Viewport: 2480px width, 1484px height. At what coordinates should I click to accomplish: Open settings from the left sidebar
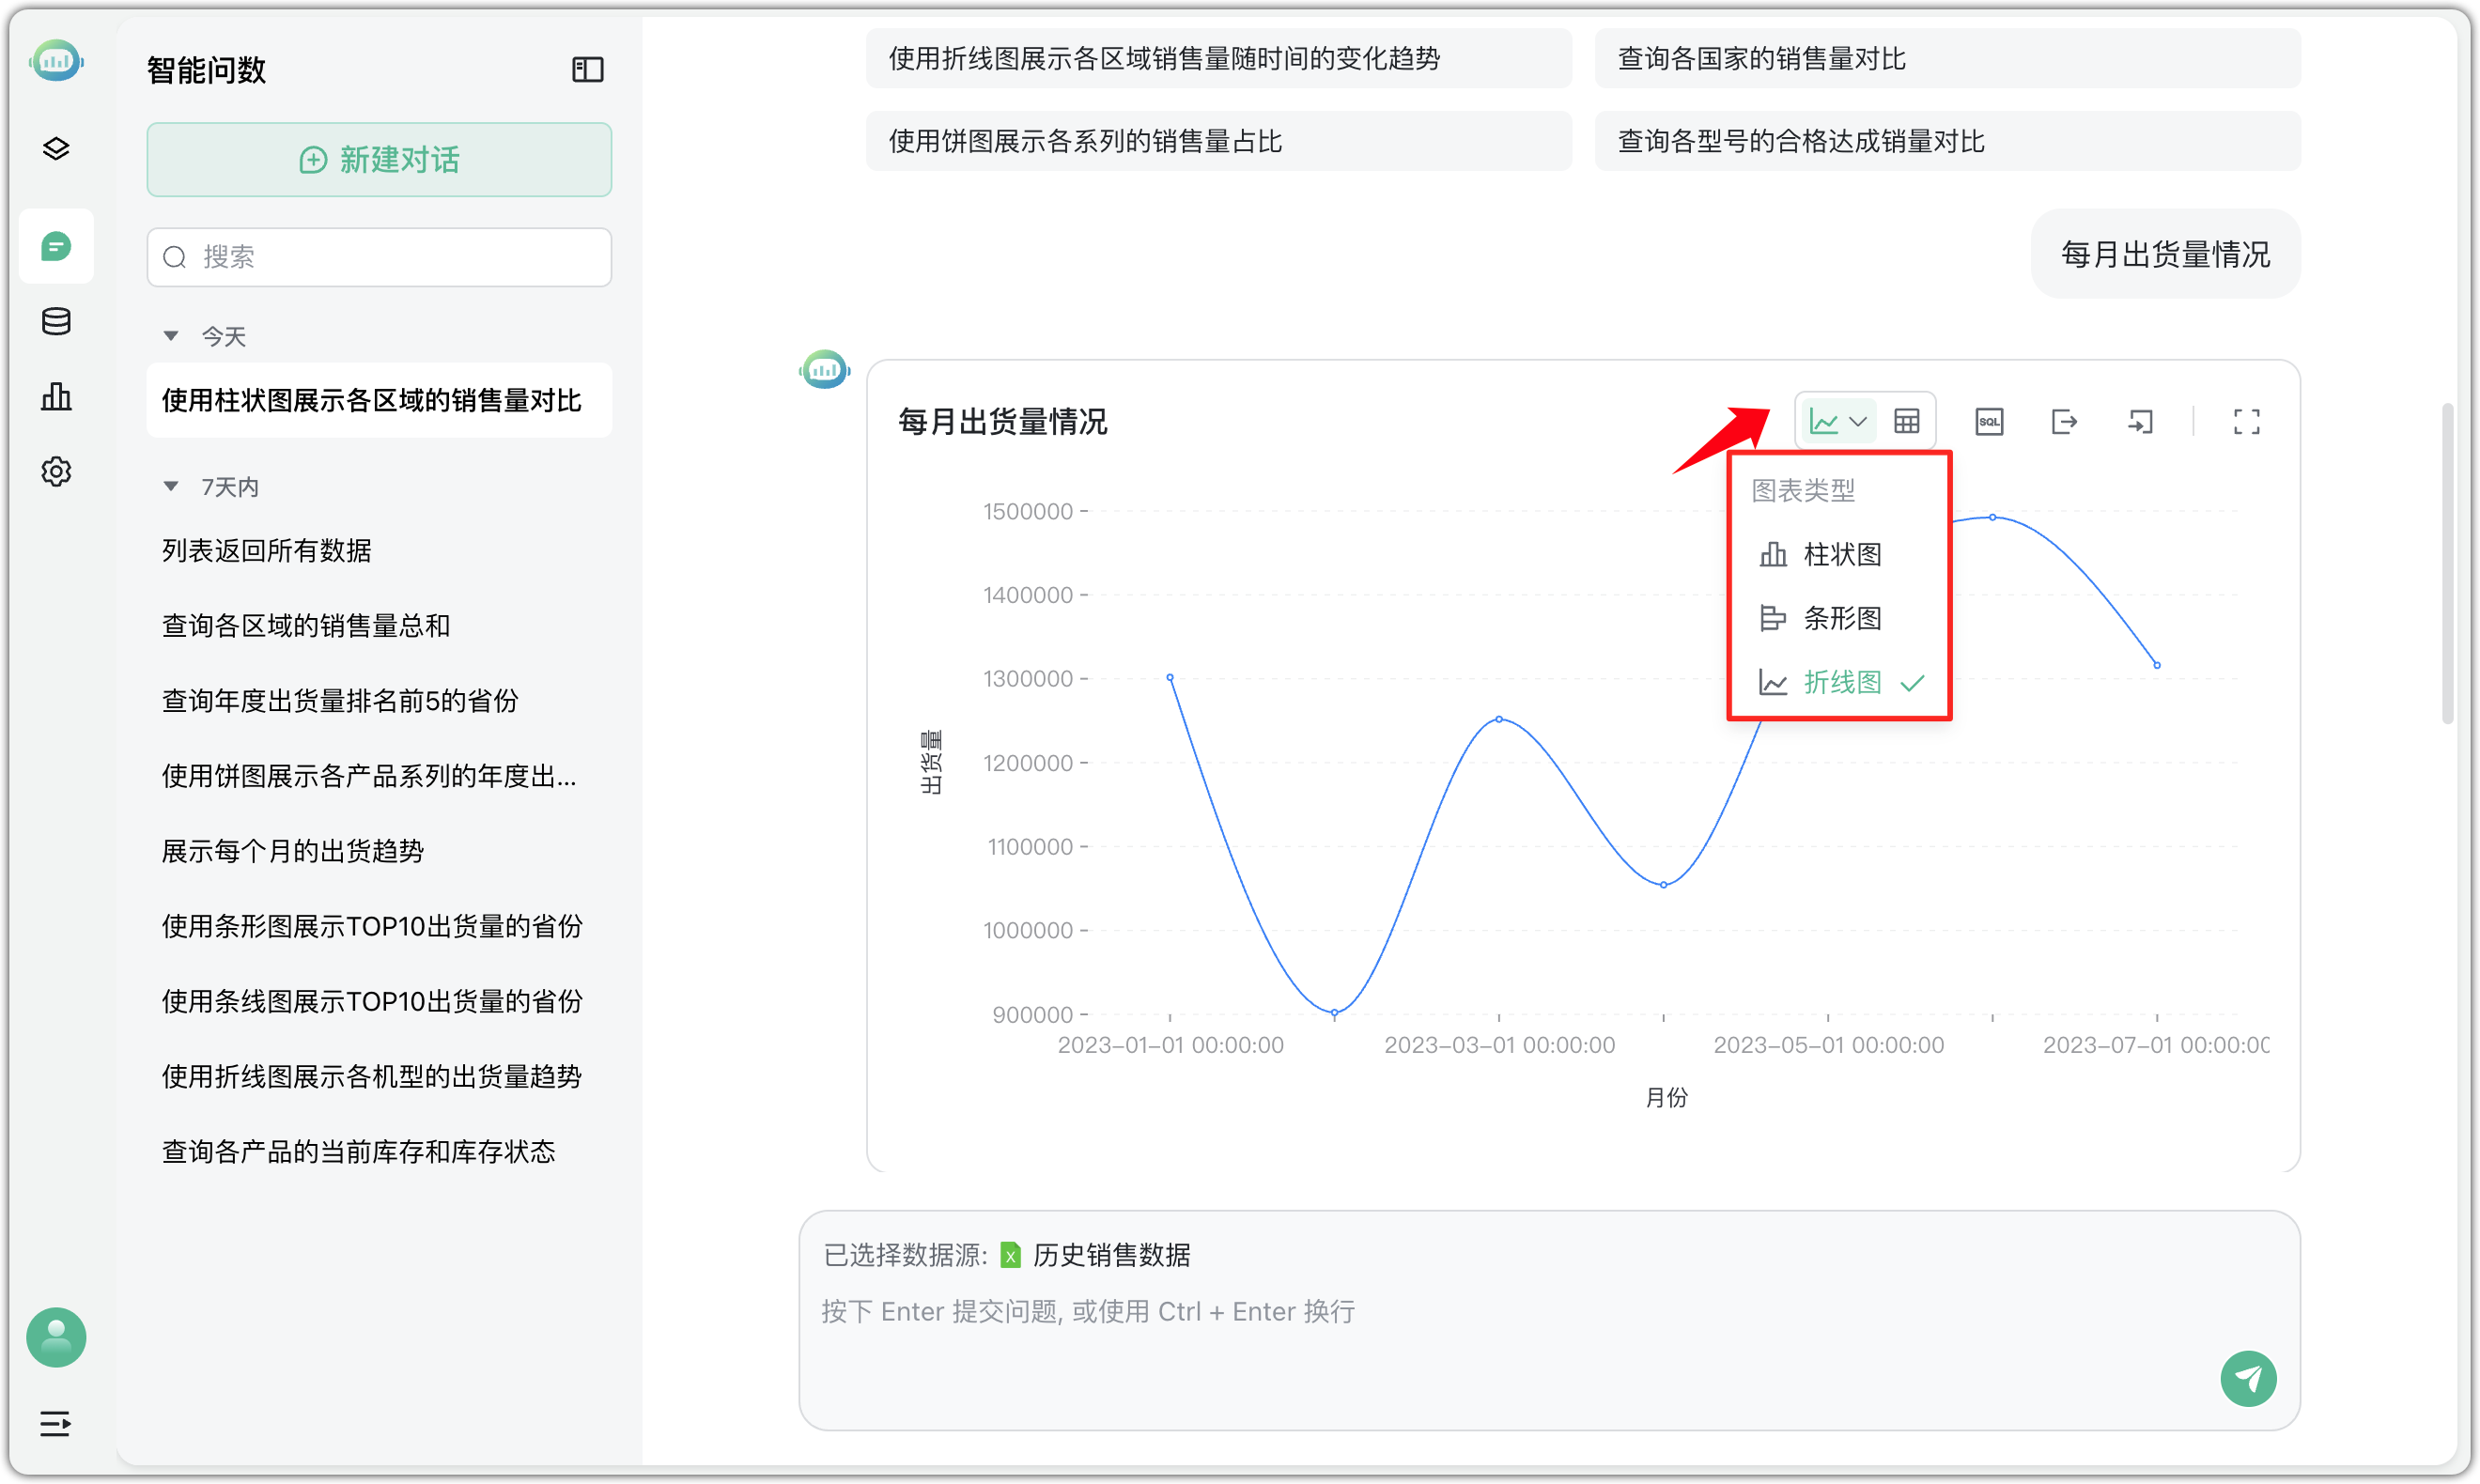(x=56, y=471)
